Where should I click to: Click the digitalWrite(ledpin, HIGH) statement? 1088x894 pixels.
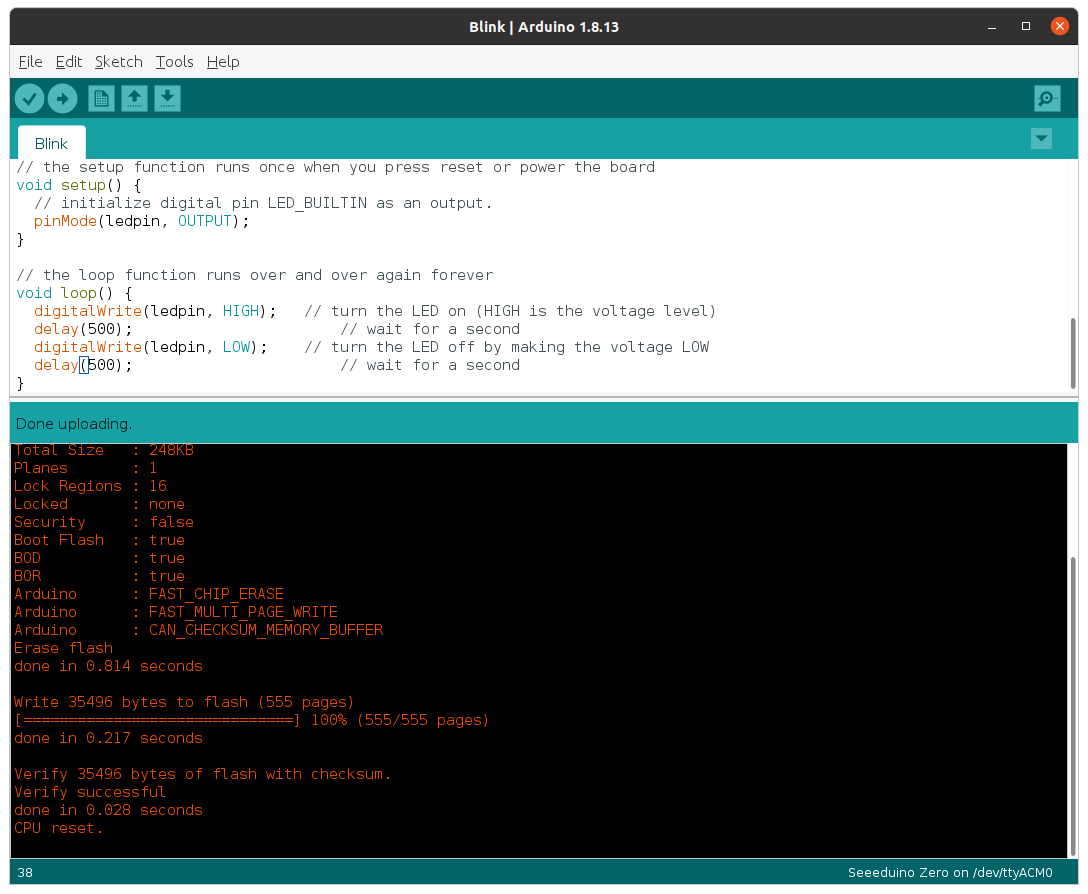click(x=155, y=312)
